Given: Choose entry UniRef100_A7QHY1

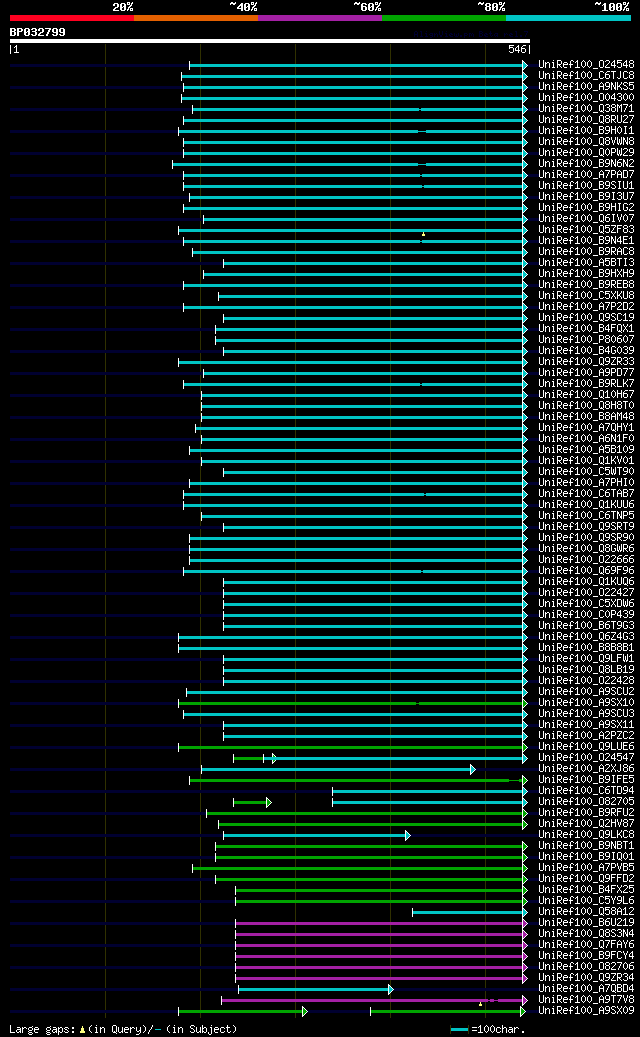Looking at the screenshot, I should coord(586,427).
